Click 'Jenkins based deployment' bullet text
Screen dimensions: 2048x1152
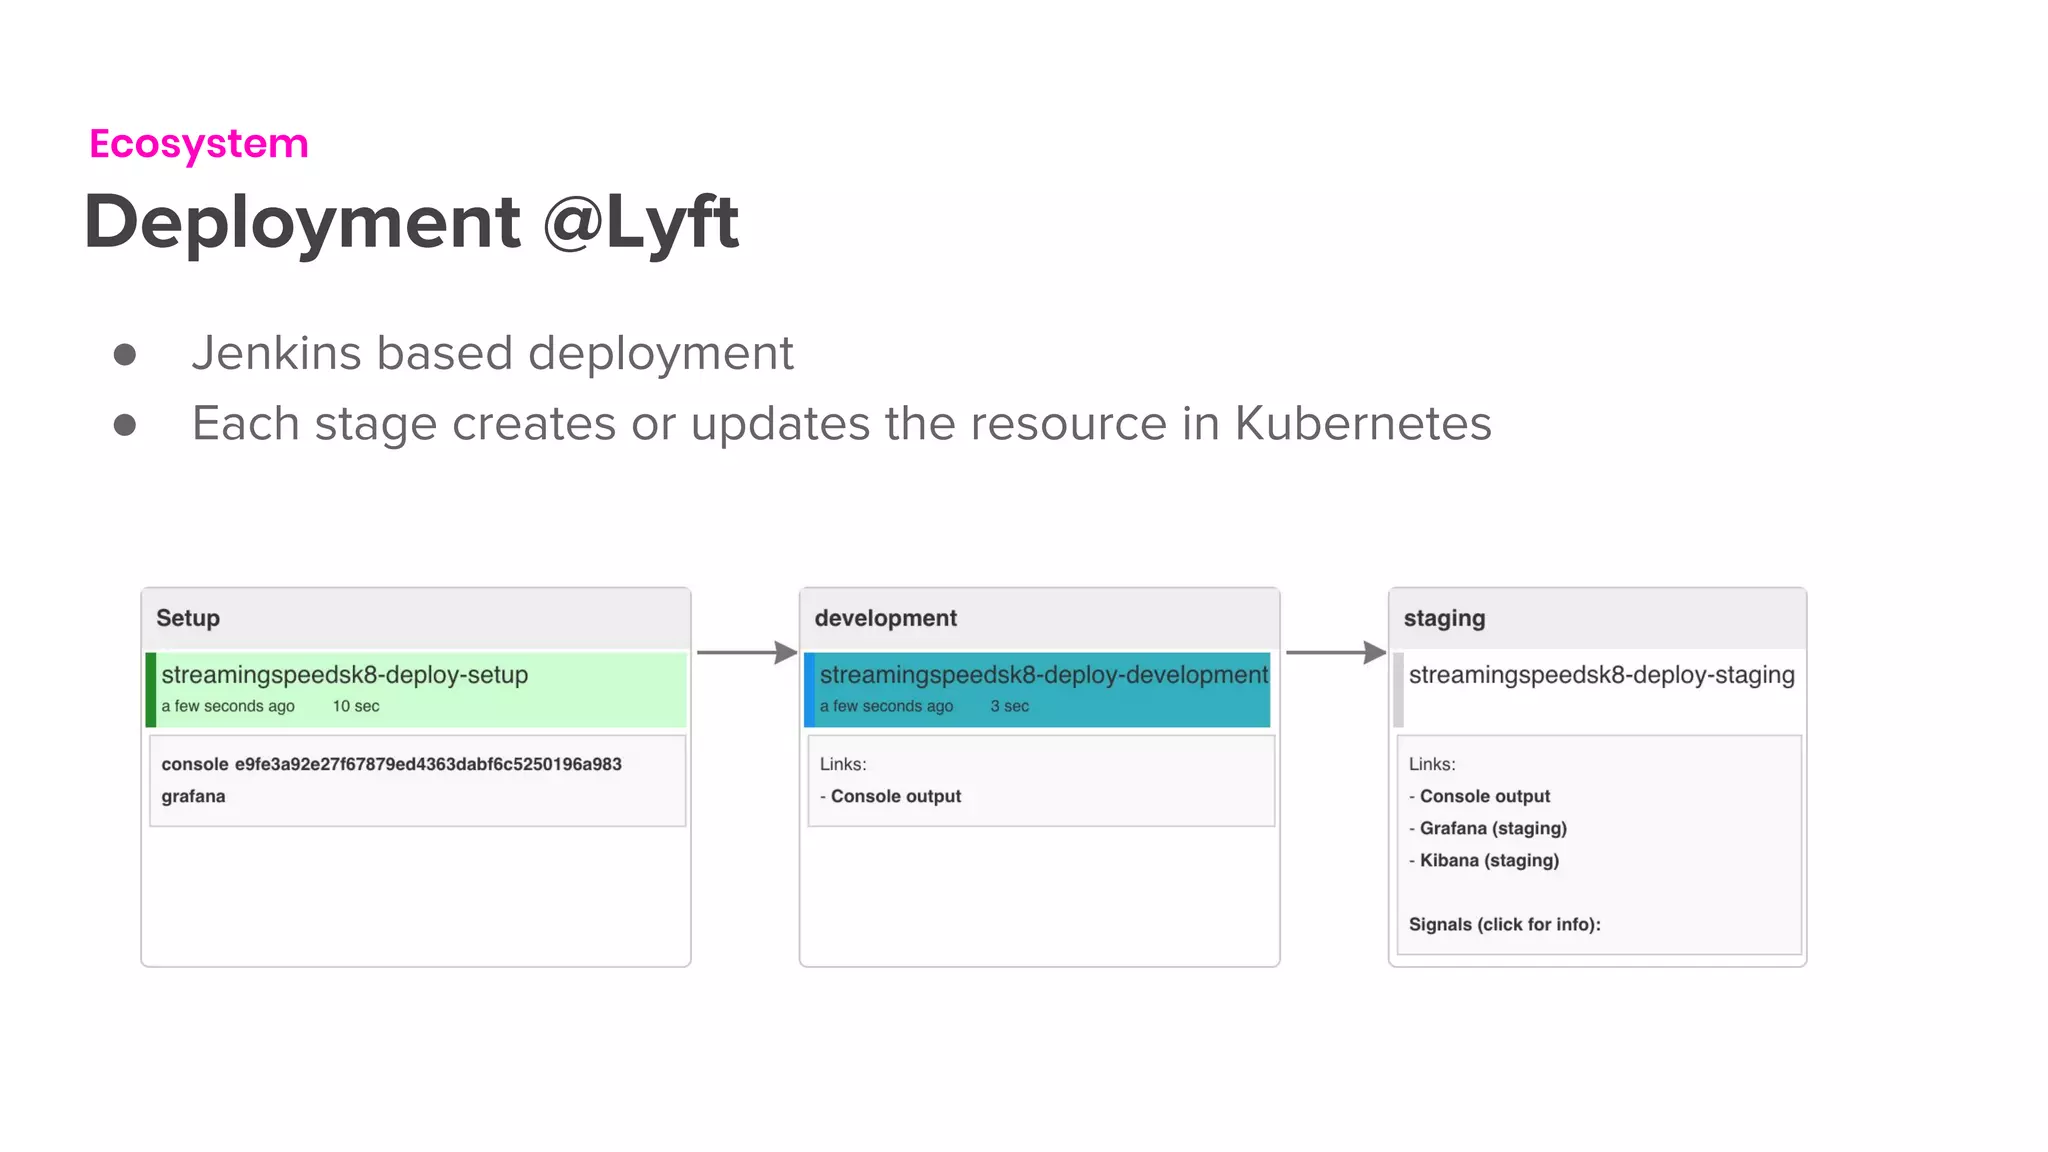click(492, 353)
